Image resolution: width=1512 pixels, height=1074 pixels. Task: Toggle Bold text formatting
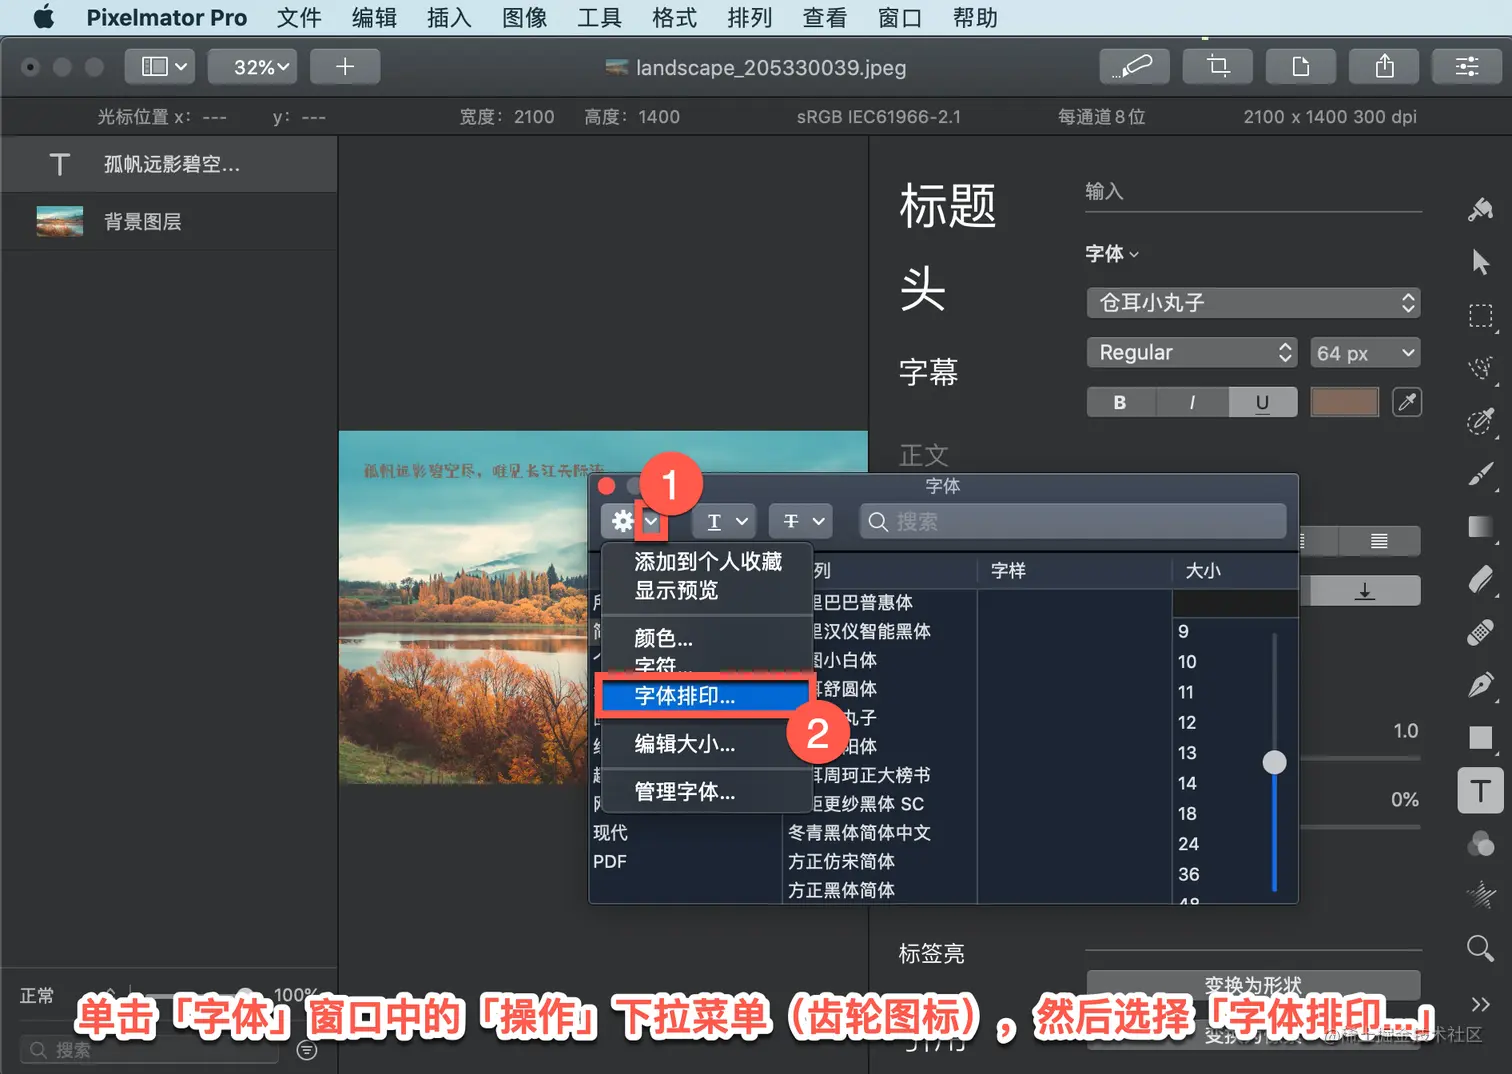[1120, 402]
